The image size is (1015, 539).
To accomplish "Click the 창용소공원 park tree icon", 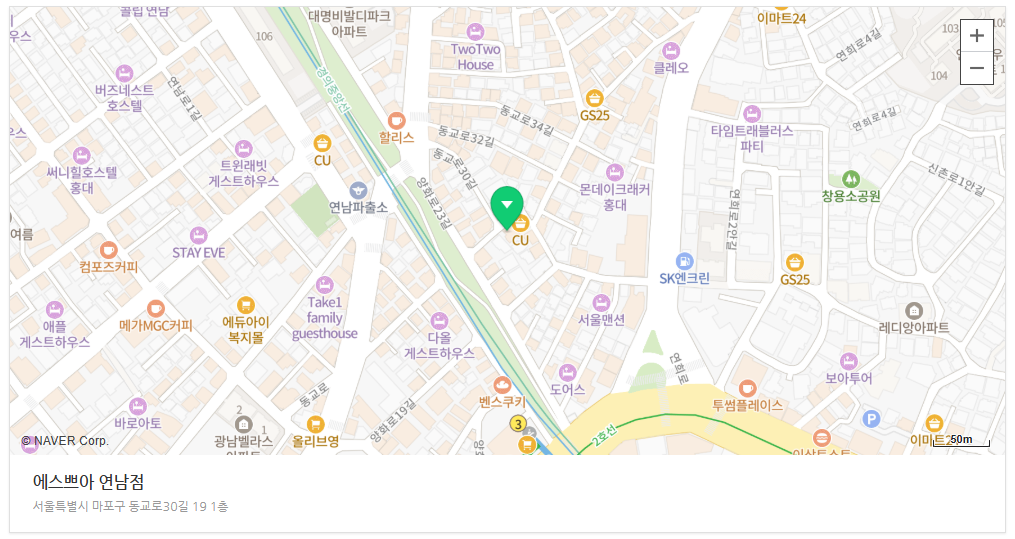I will point(851,178).
